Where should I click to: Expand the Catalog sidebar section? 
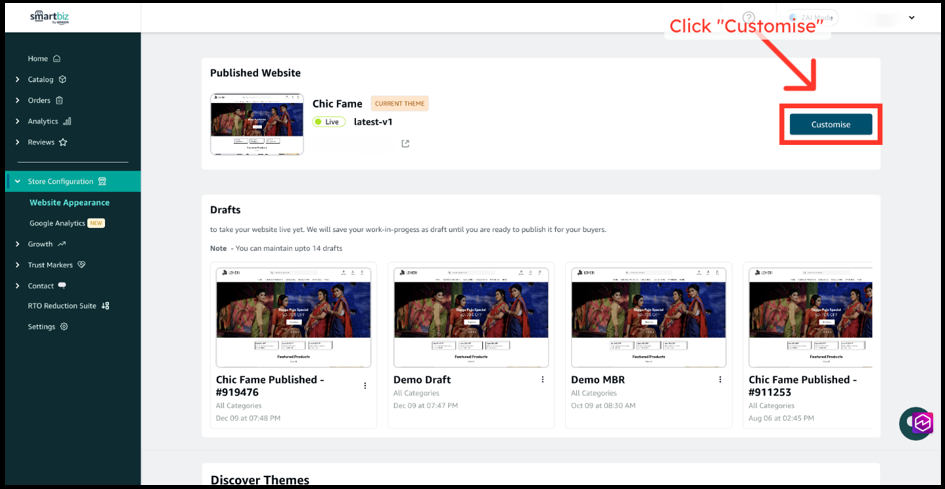[x=40, y=79]
